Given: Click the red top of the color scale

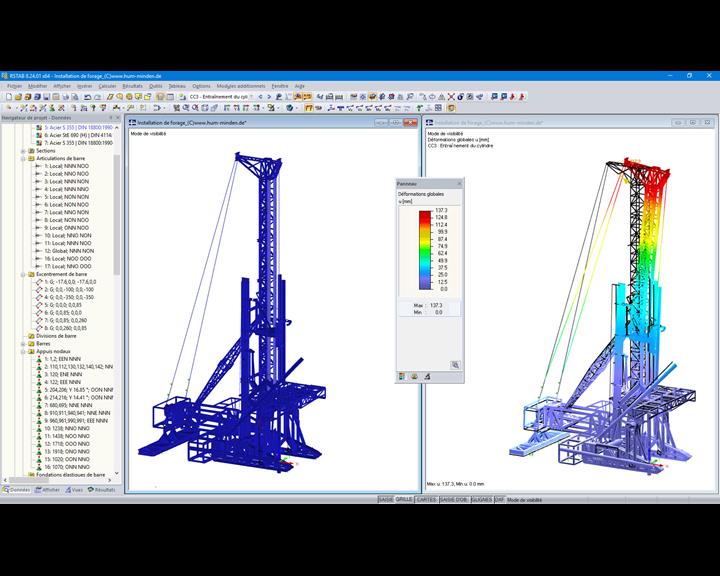Looking at the screenshot, I should click(x=425, y=216).
